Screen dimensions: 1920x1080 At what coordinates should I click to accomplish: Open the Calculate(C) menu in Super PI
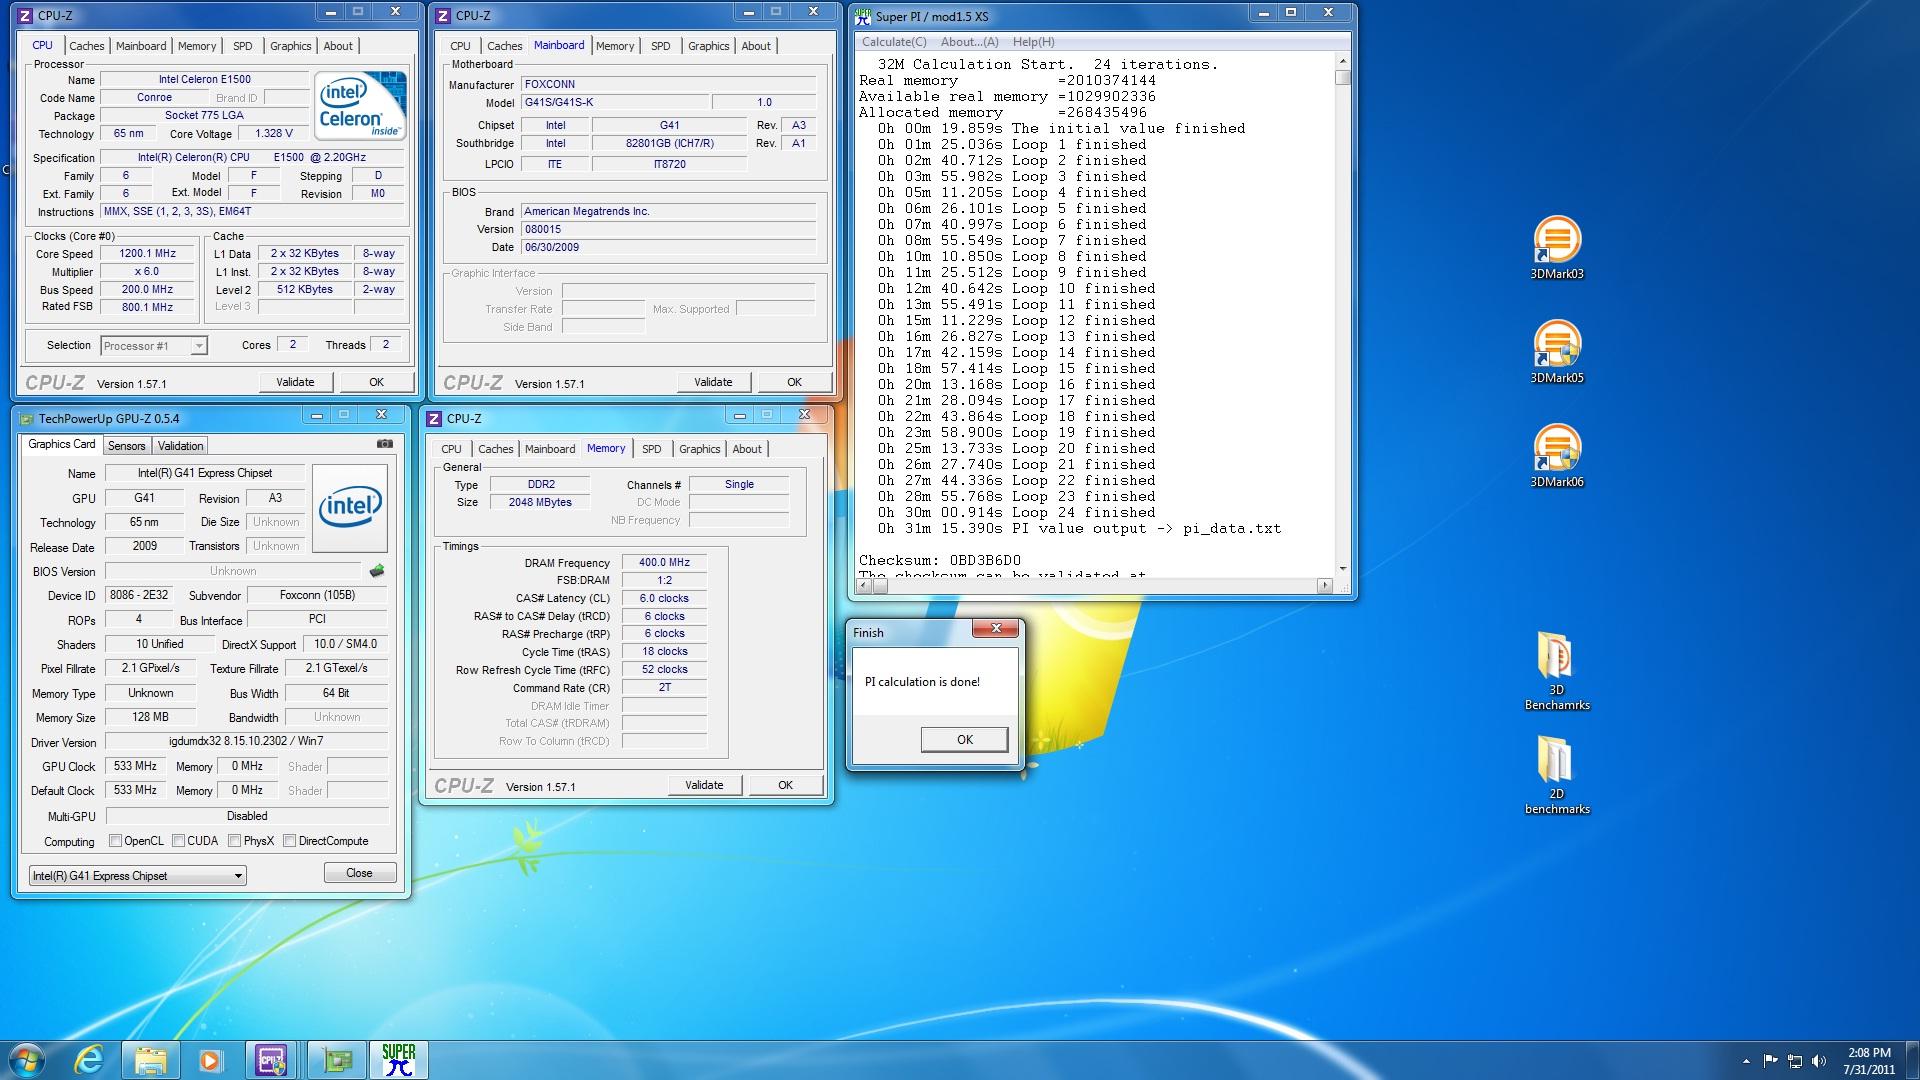coord(894,42)
